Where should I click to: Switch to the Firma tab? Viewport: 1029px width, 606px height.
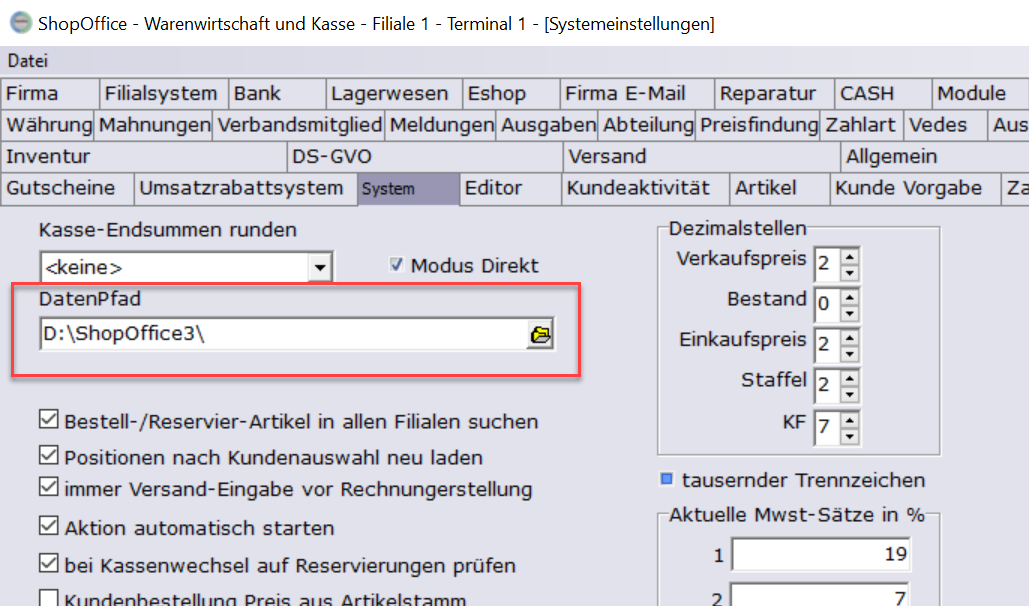tap(50, 93)
